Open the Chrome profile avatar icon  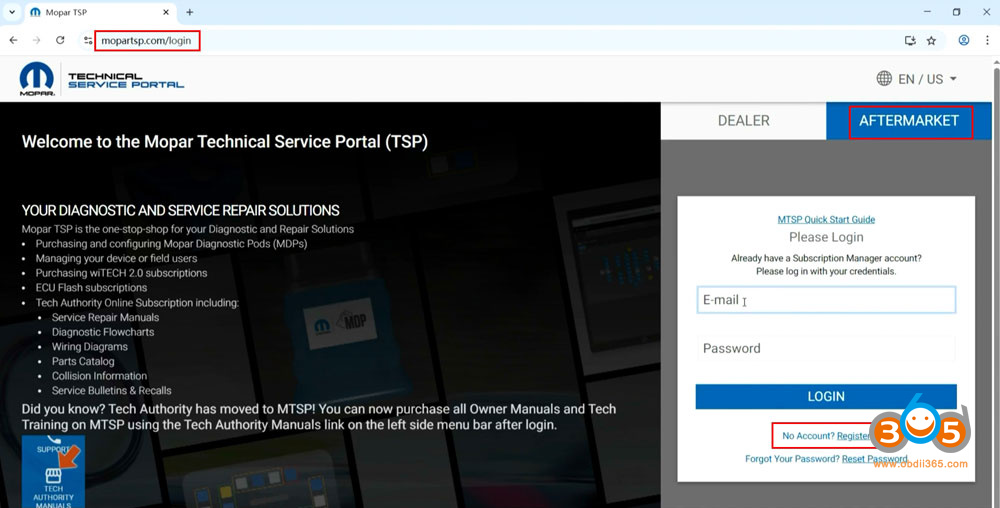point(964,41)
